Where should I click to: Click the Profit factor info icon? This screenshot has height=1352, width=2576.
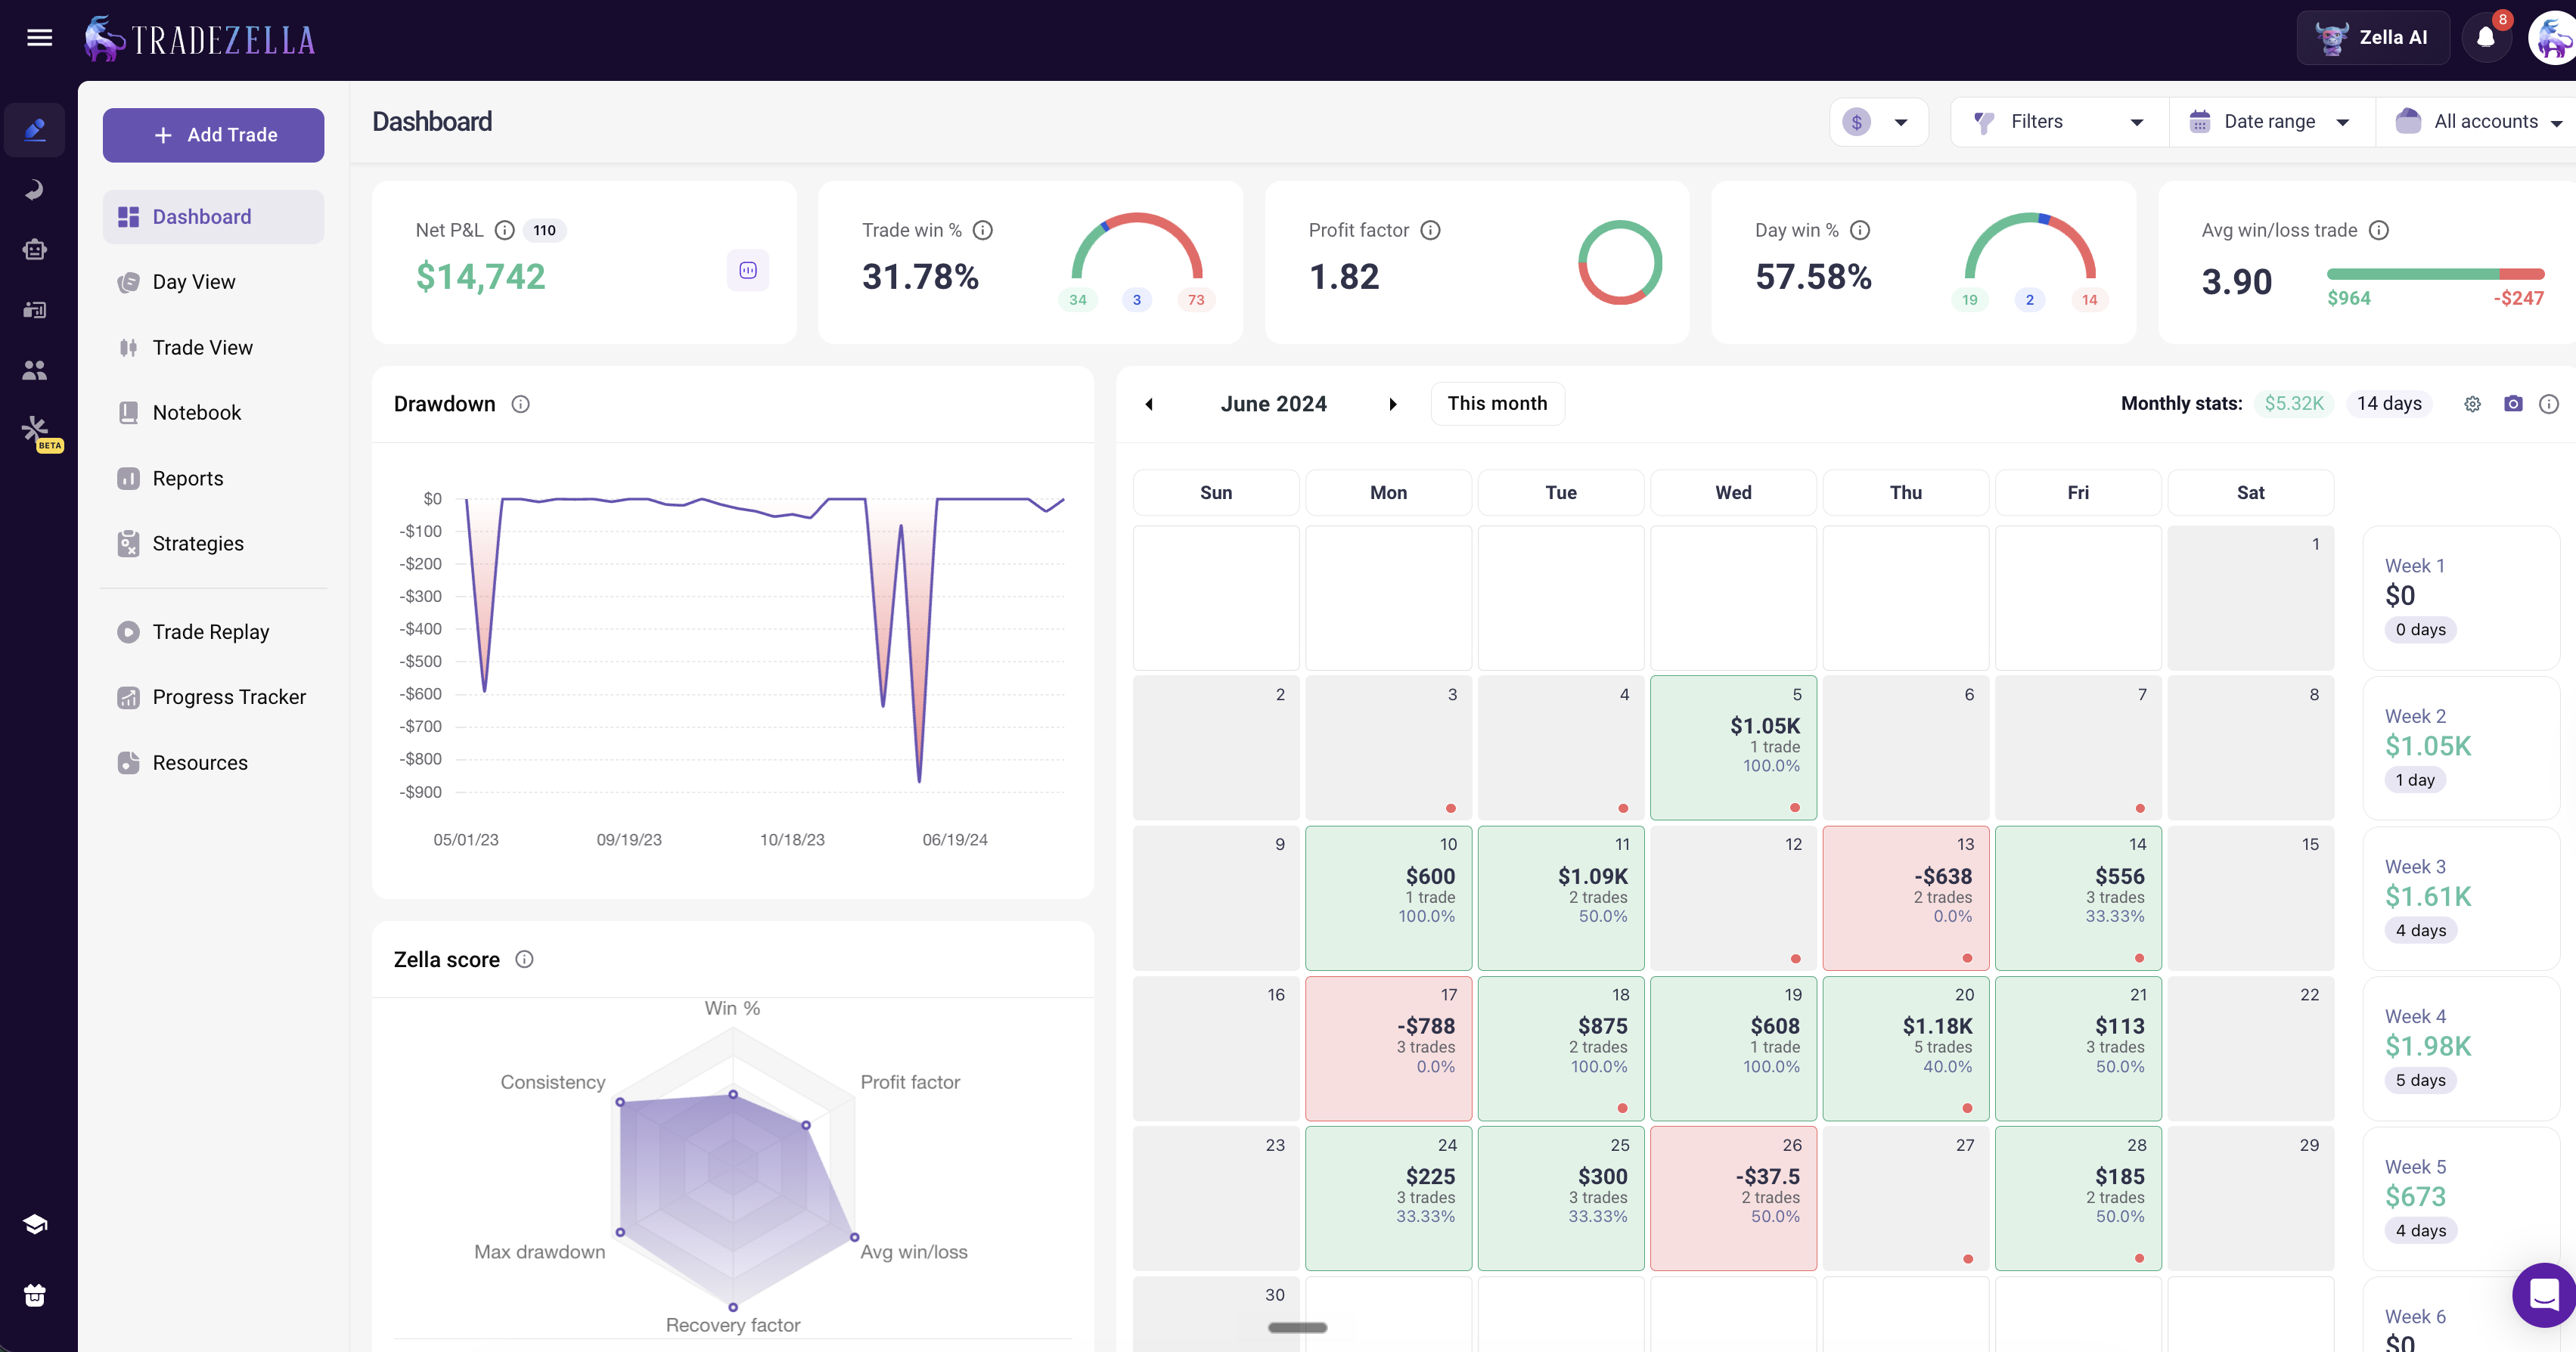(1431, 230)
